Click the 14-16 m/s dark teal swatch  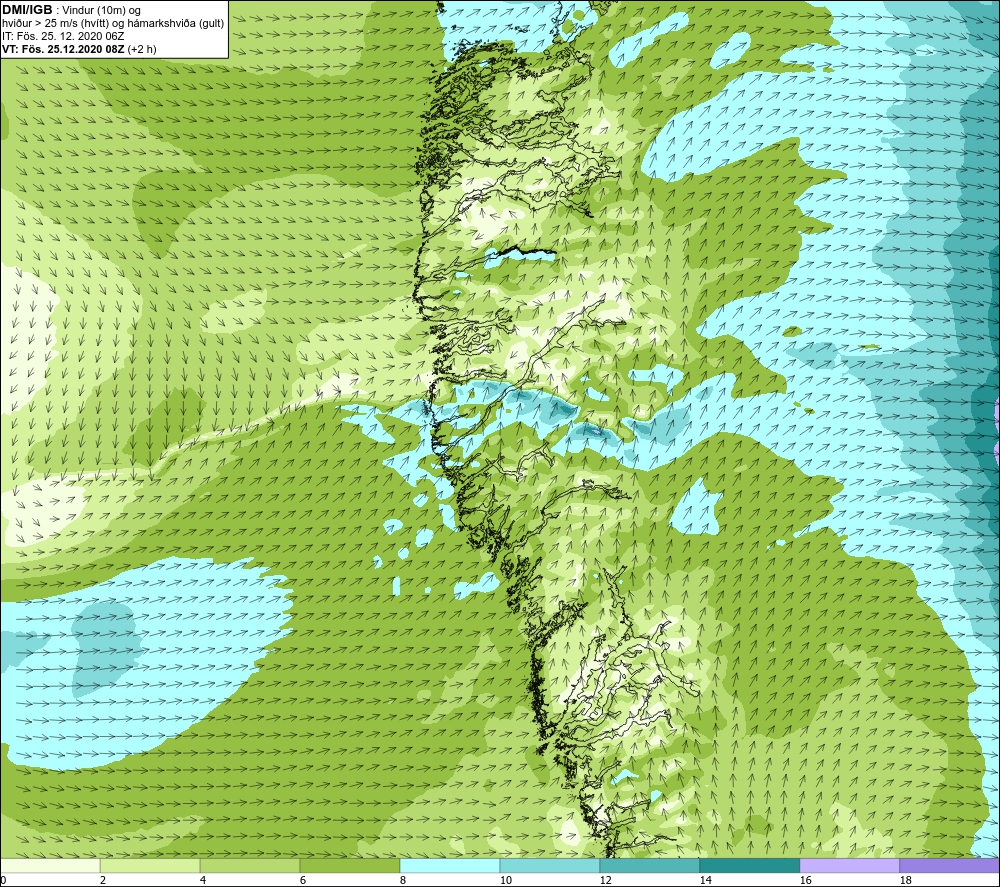[x=749, y=865]
